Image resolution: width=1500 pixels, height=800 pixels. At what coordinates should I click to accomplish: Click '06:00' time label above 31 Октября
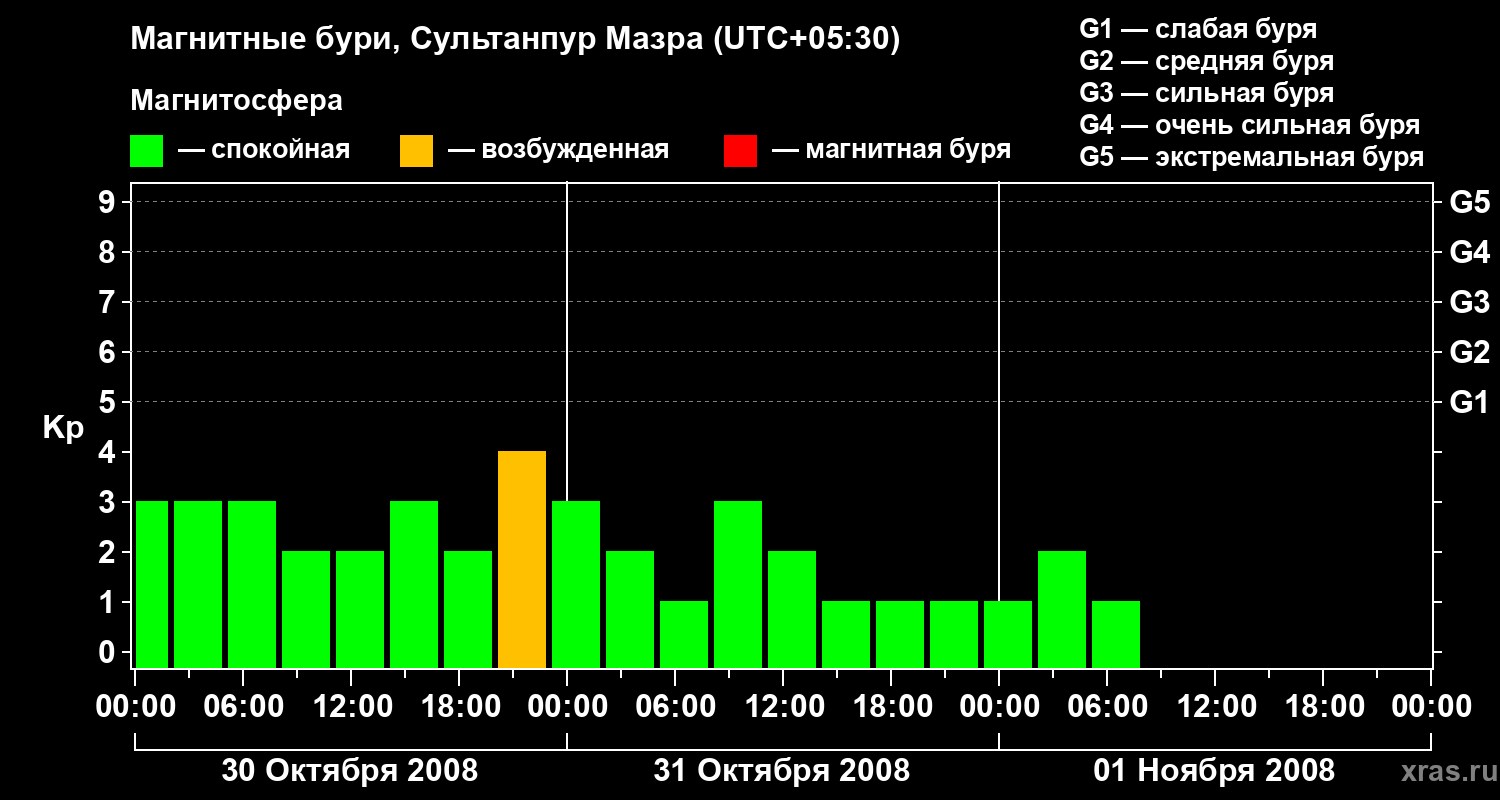(675, 706)
